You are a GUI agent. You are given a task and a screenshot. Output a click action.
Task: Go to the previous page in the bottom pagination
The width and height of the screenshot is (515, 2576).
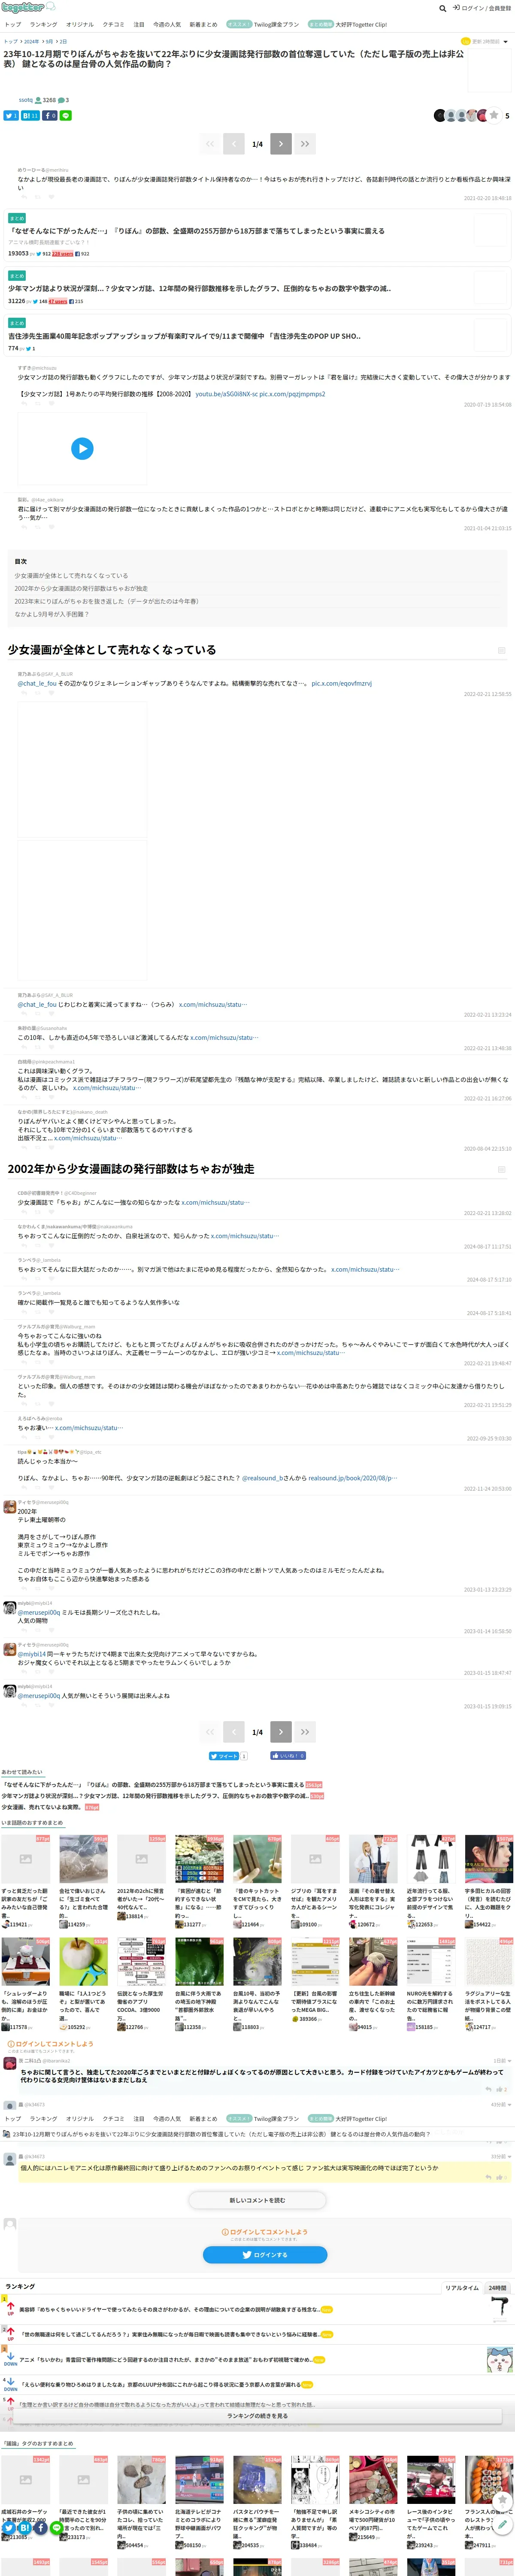point(233,1732)
